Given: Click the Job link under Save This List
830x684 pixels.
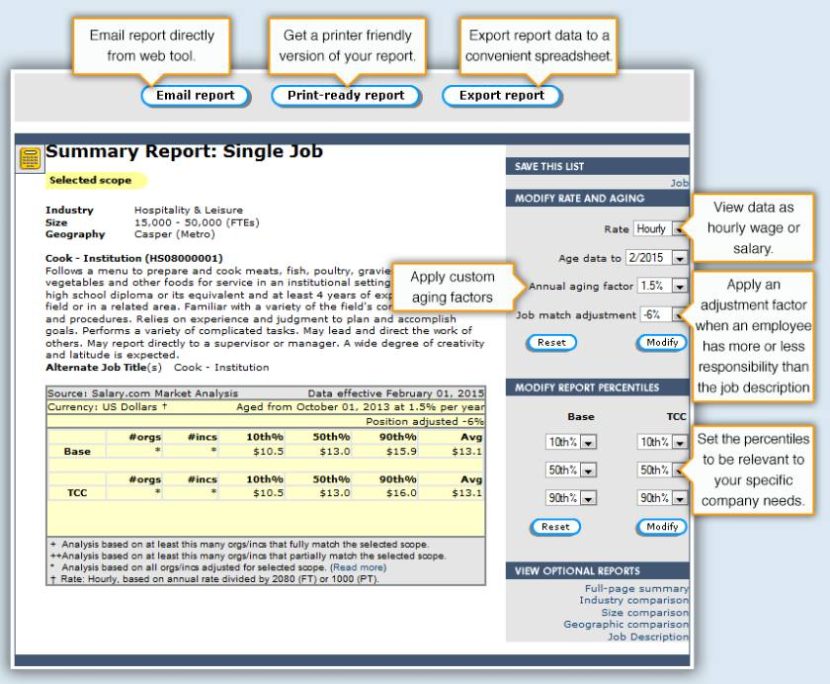Looking at the screenshot, I should 679,183.
